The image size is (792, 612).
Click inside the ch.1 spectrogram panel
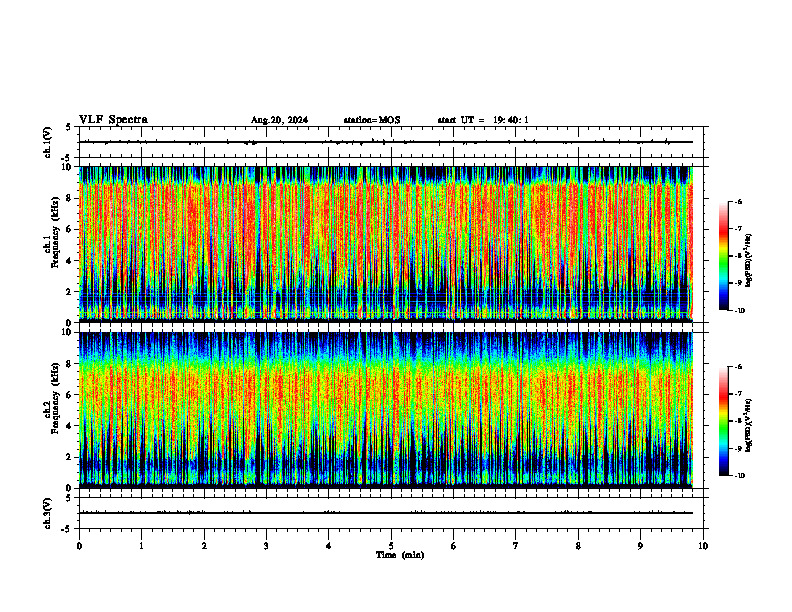(x=386, y=244)
